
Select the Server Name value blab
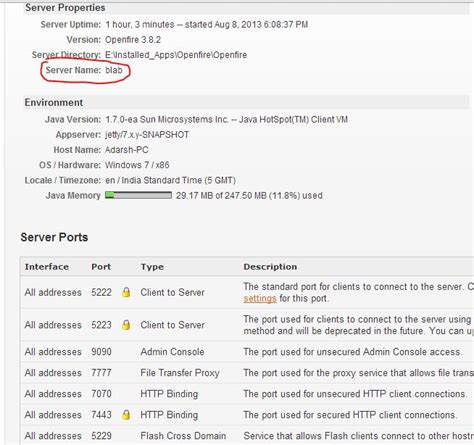point(114,70)
